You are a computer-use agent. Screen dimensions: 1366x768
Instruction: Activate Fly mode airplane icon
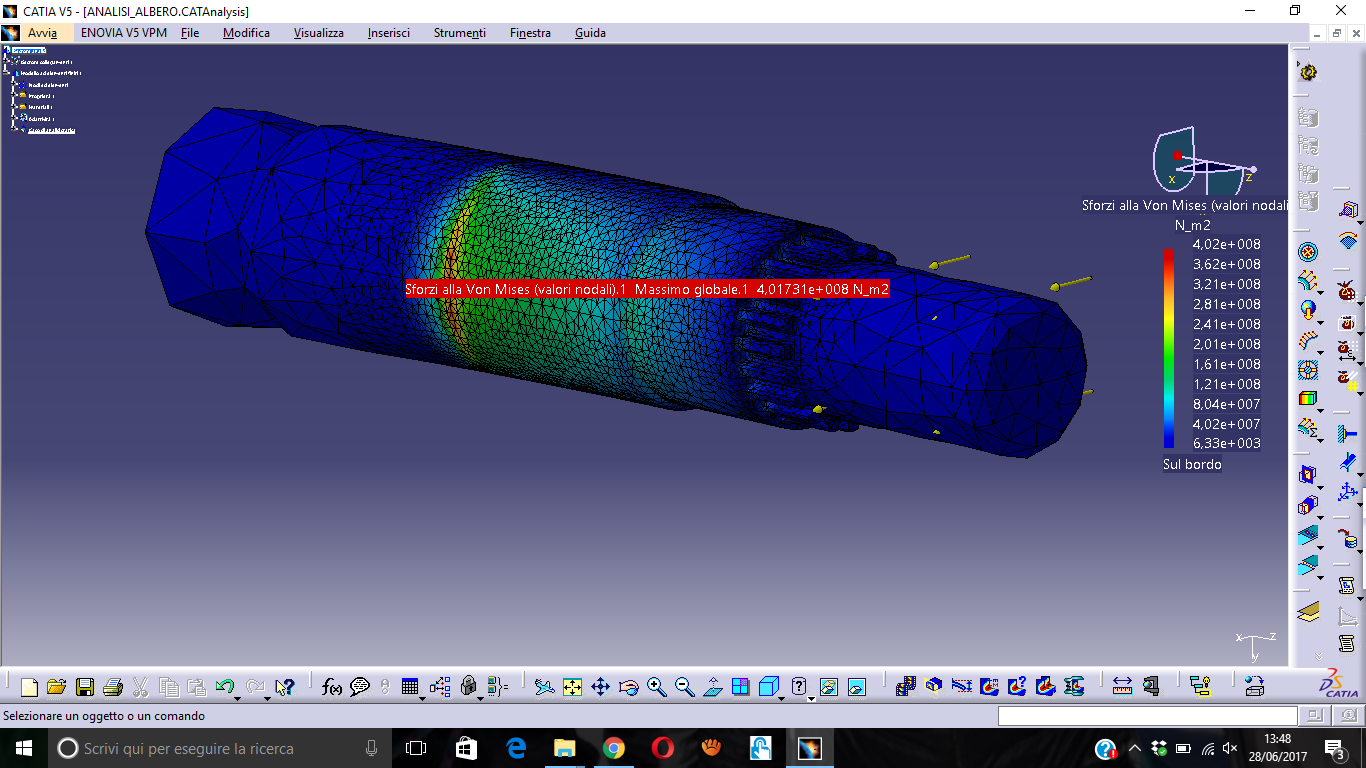(x=544, y=687)
